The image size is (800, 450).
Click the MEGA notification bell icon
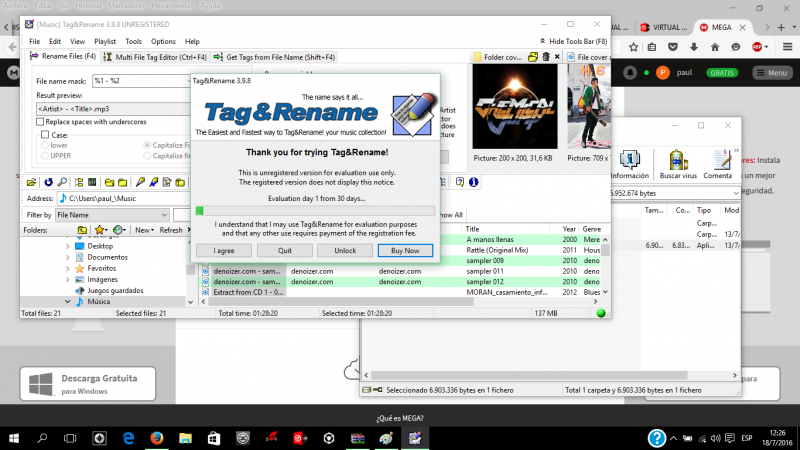tap(630, 73)
